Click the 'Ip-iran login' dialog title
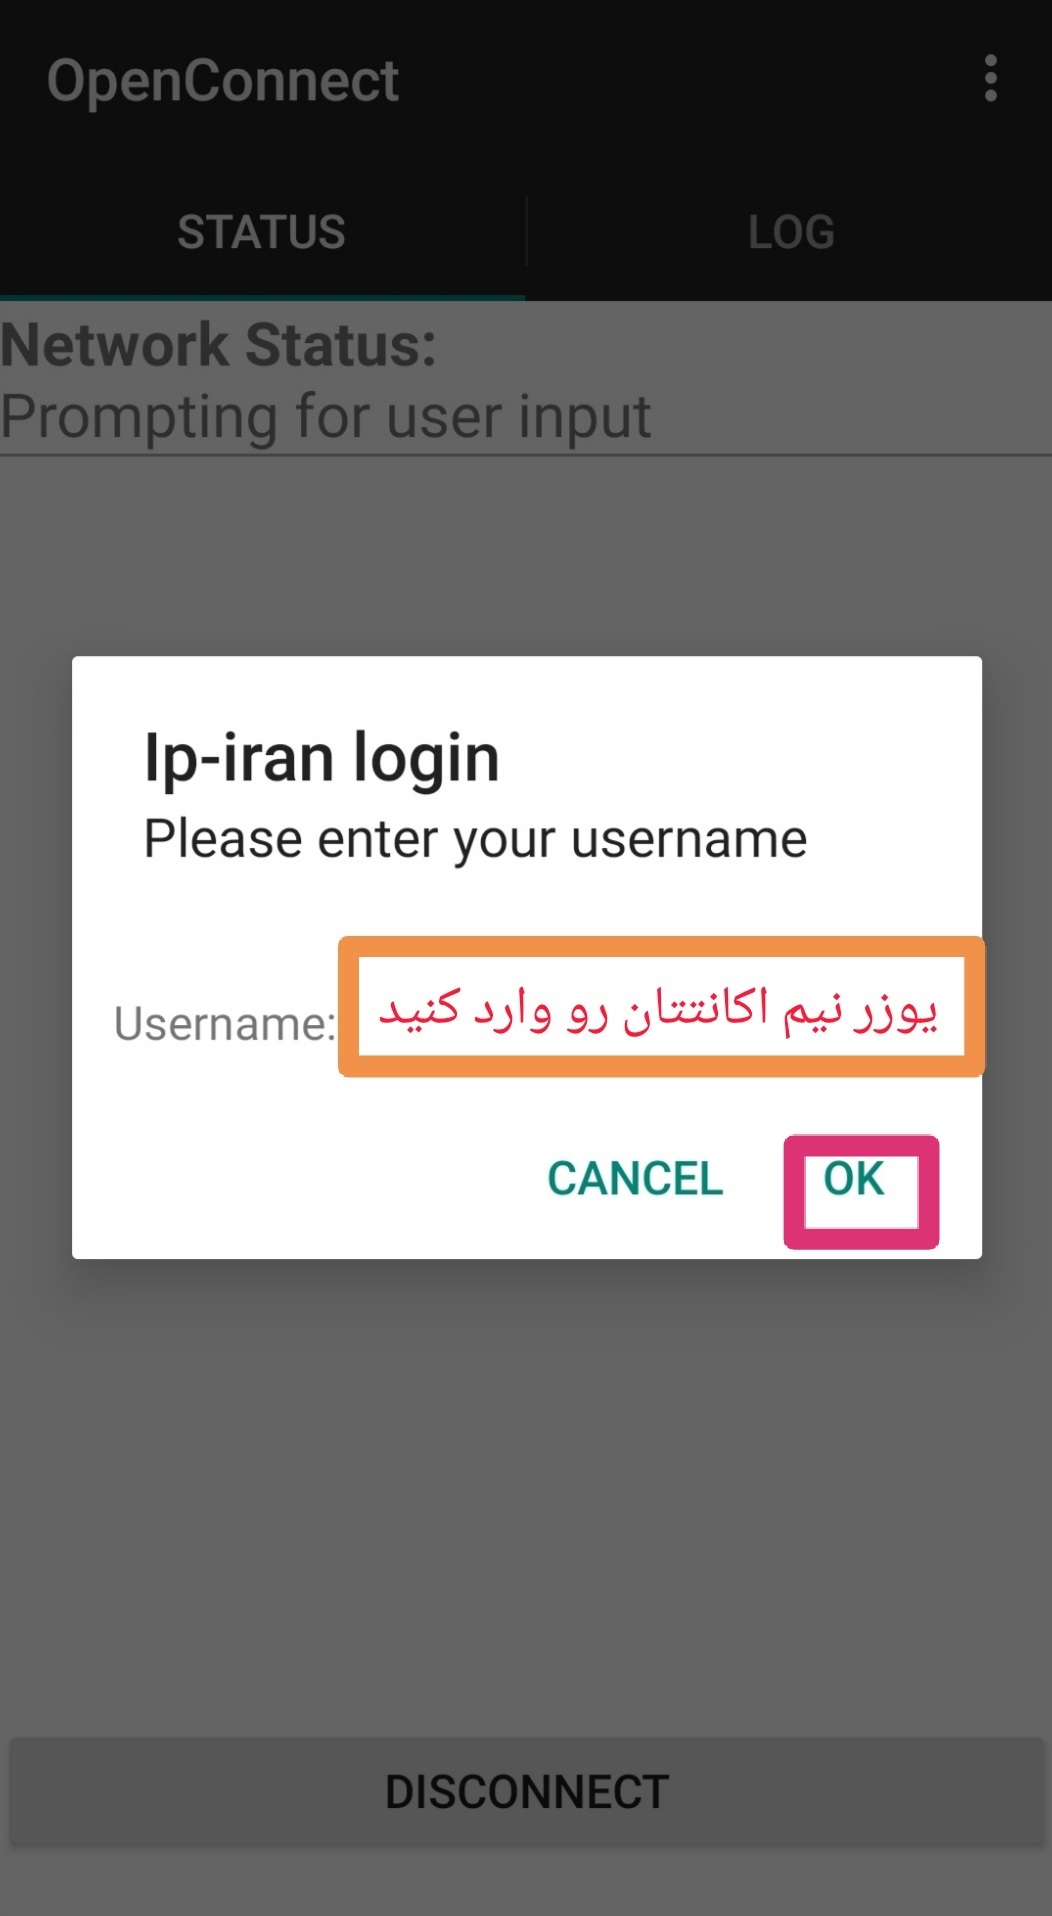The image size is (1052, 1916). point(321,757)
